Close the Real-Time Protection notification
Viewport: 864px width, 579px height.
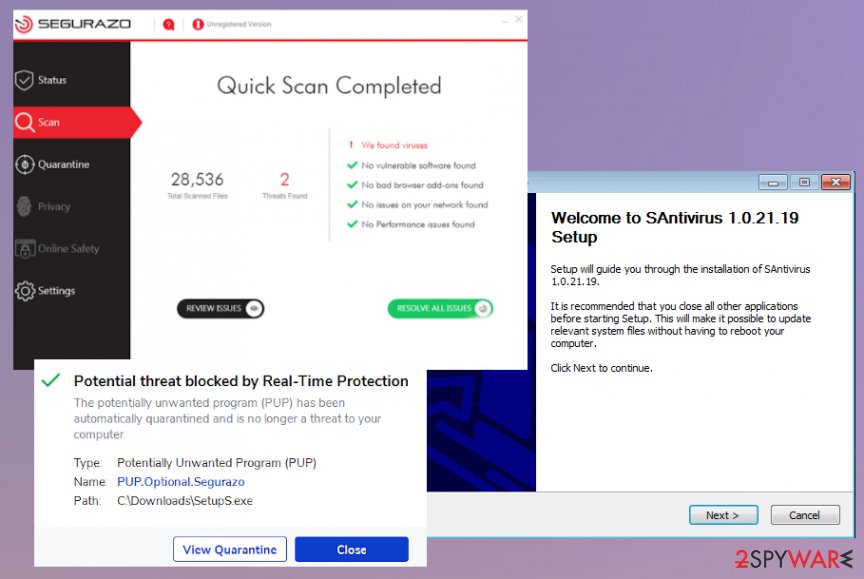coord(352,549)
